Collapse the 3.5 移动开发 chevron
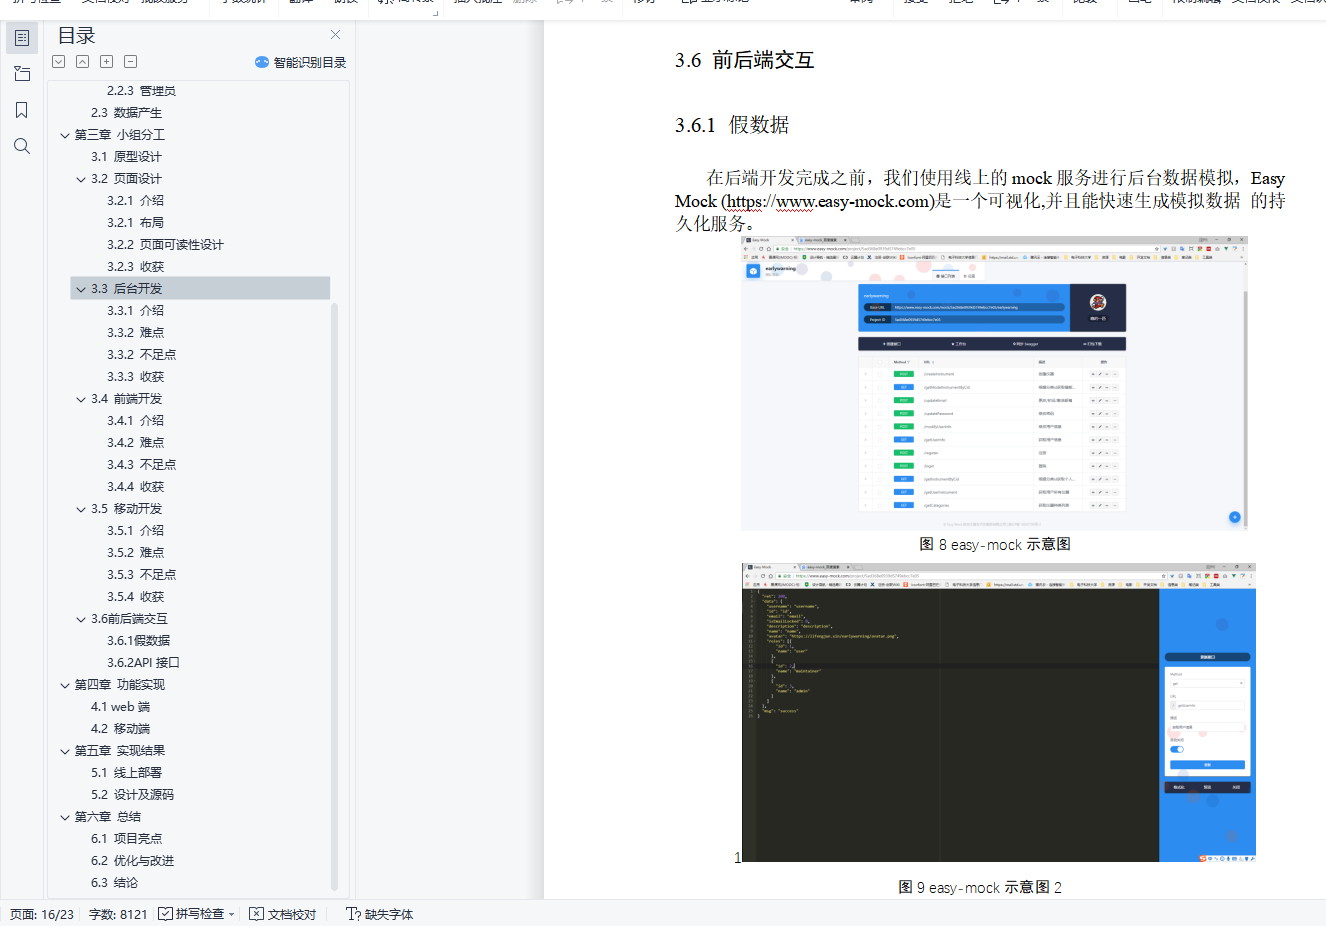The height and width of the screenshot is (926, 1326). [x=81, y=509]
